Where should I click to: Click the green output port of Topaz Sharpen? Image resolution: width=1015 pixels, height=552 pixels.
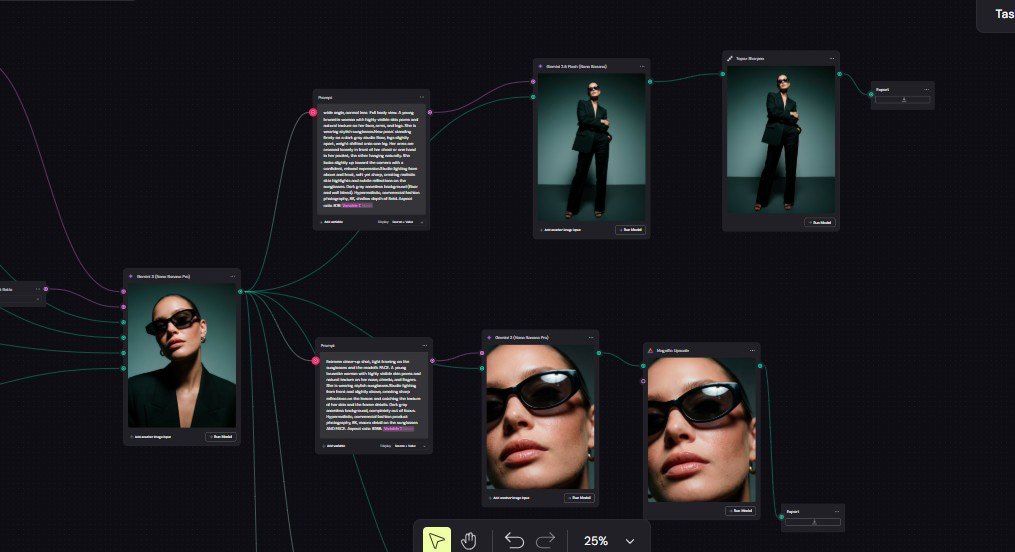tap(840, 74)
